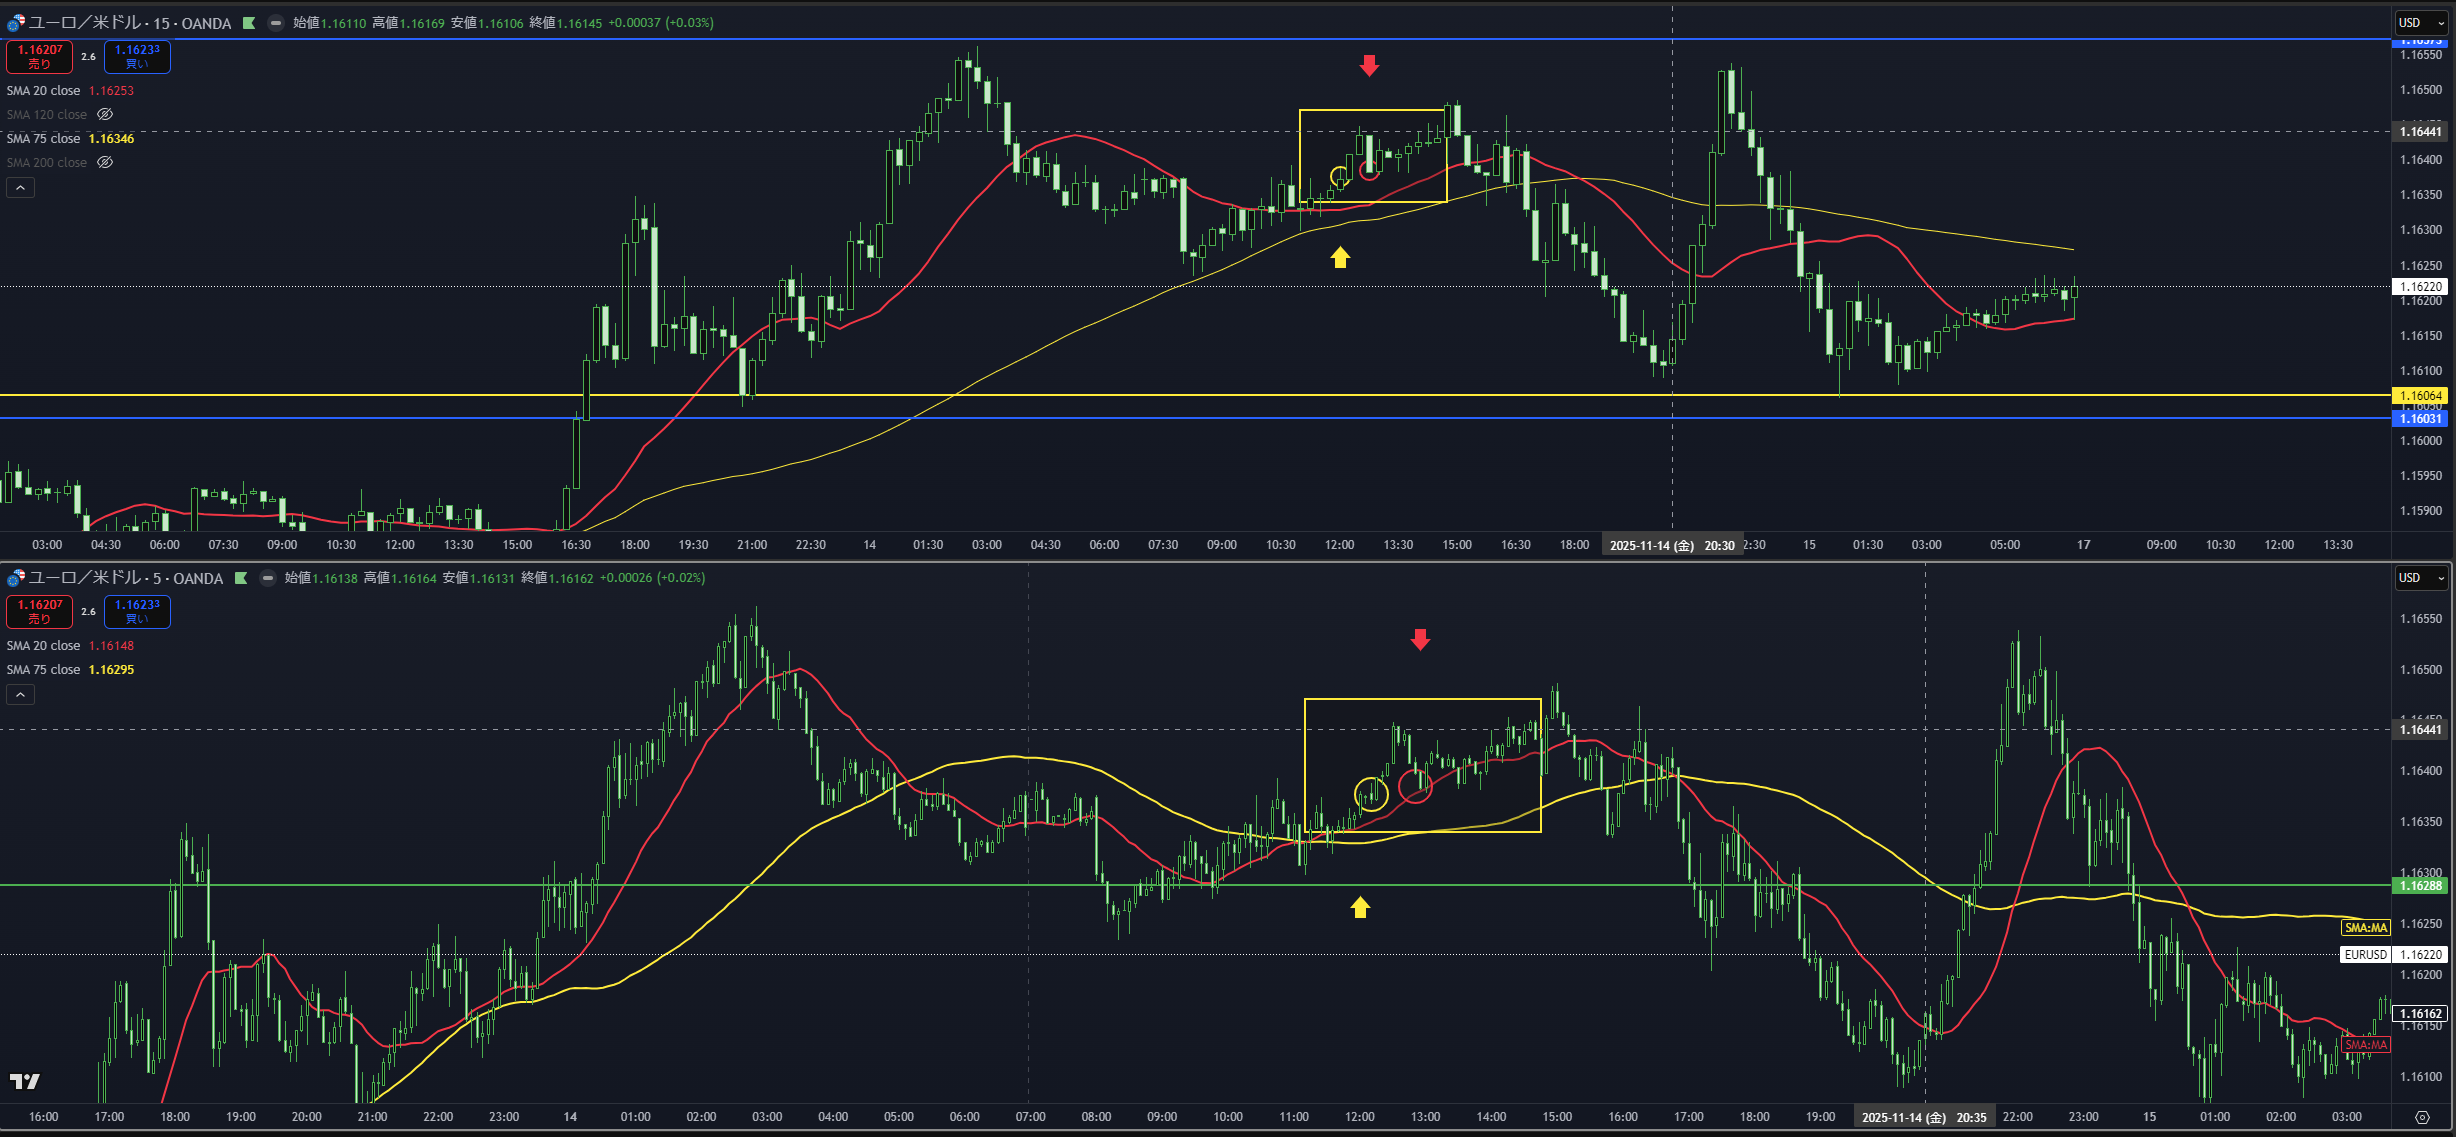Click the green flag icon on the 5-minute chart
The image size is (2456, 1137).
pos(241,578)
